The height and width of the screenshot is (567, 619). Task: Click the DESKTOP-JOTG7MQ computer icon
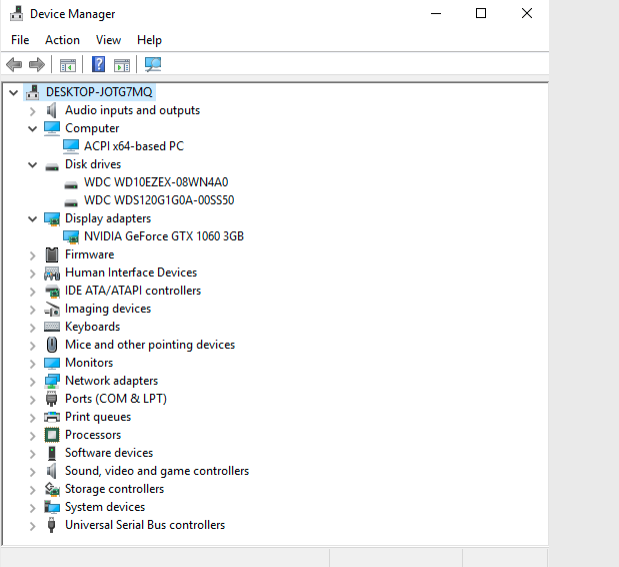click(x=32, y=92)
